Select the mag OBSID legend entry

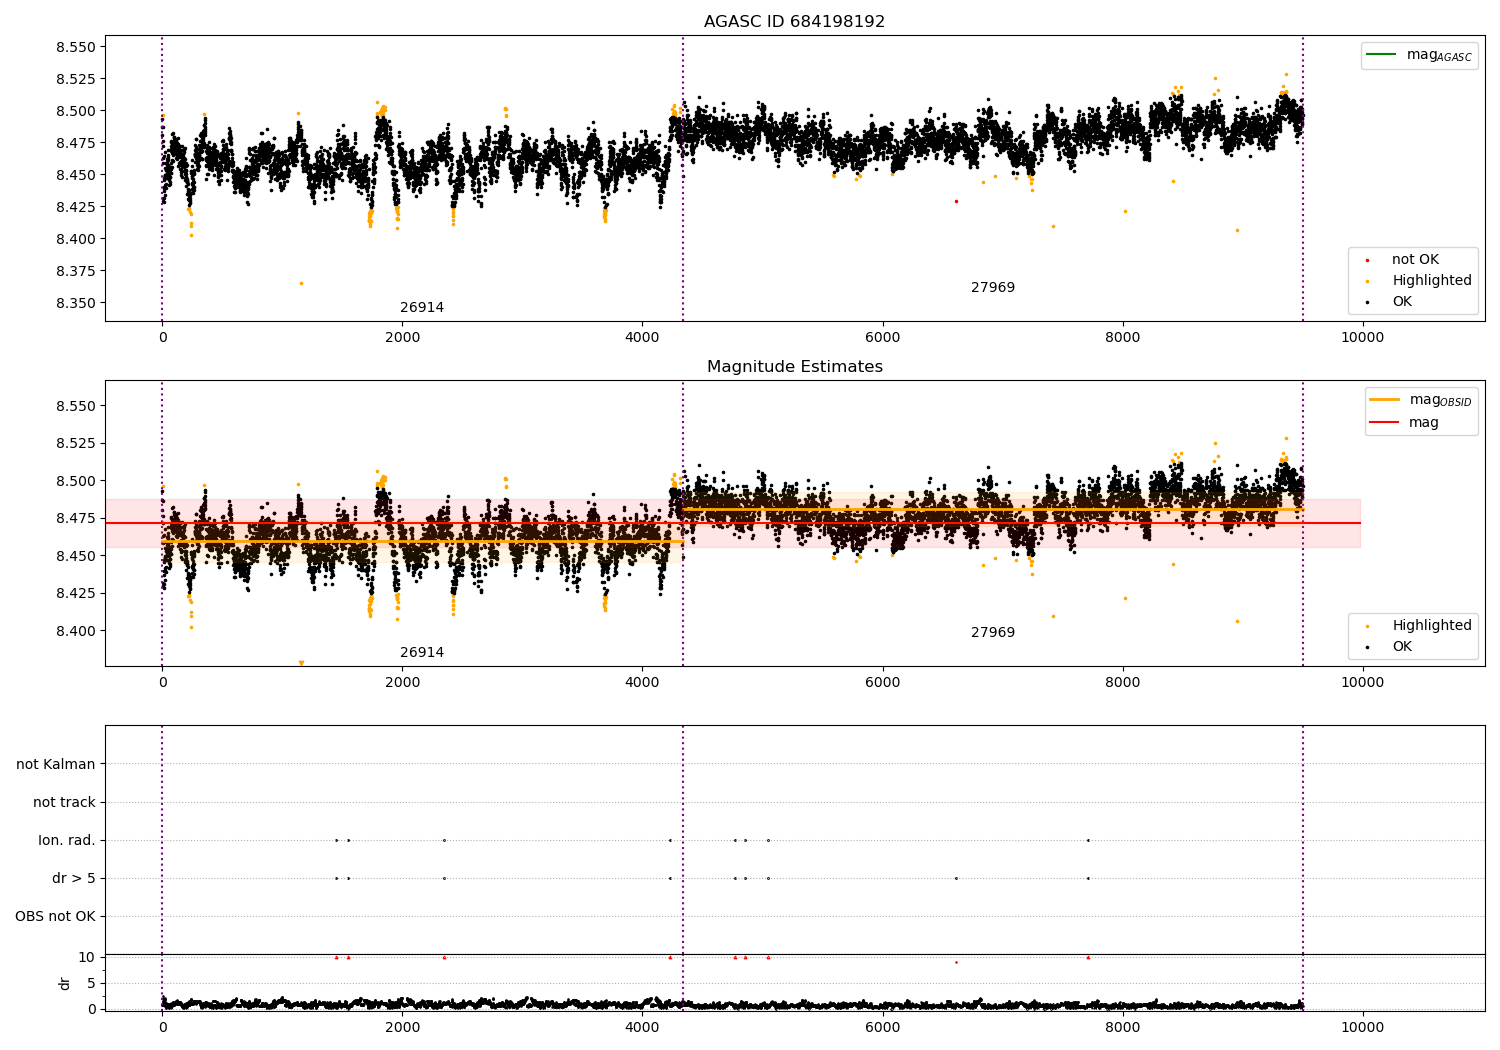pyautogui.click(x=1421, y=400)
